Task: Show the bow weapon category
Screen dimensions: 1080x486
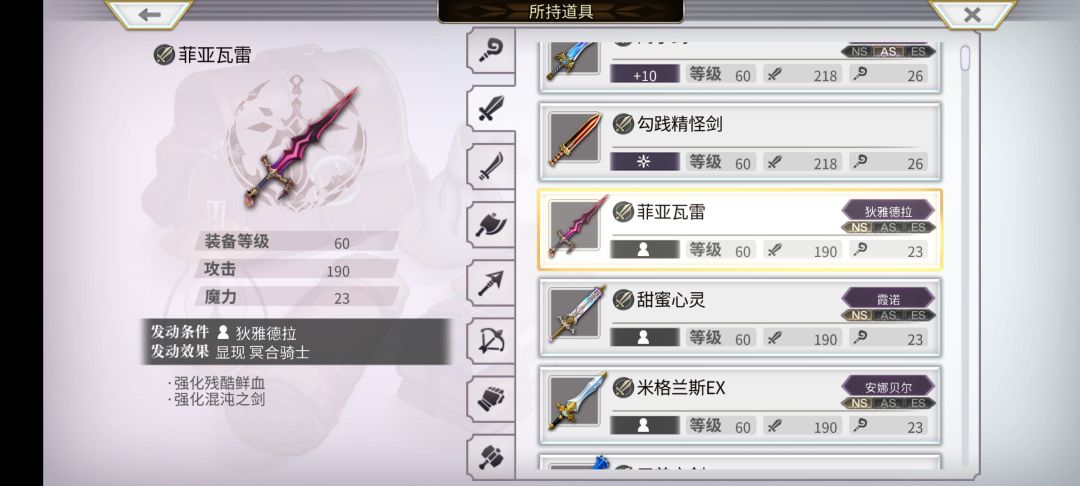Action: pyautogui.click(x=491, y=340)
